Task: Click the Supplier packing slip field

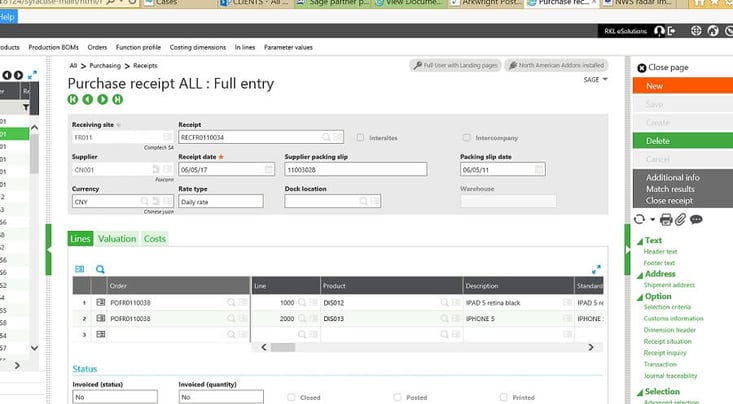Action: pos(356,169)
